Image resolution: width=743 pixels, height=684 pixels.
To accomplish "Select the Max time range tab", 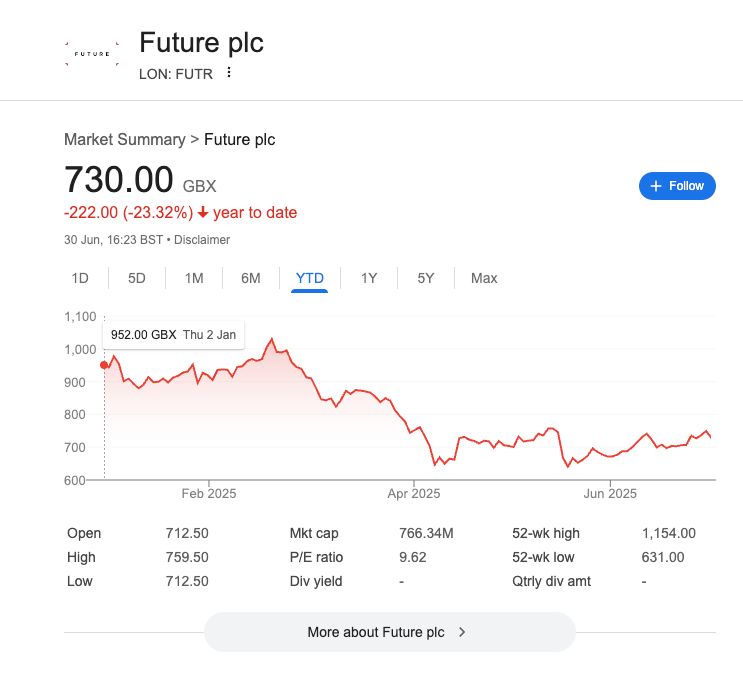I will point(484,278).
